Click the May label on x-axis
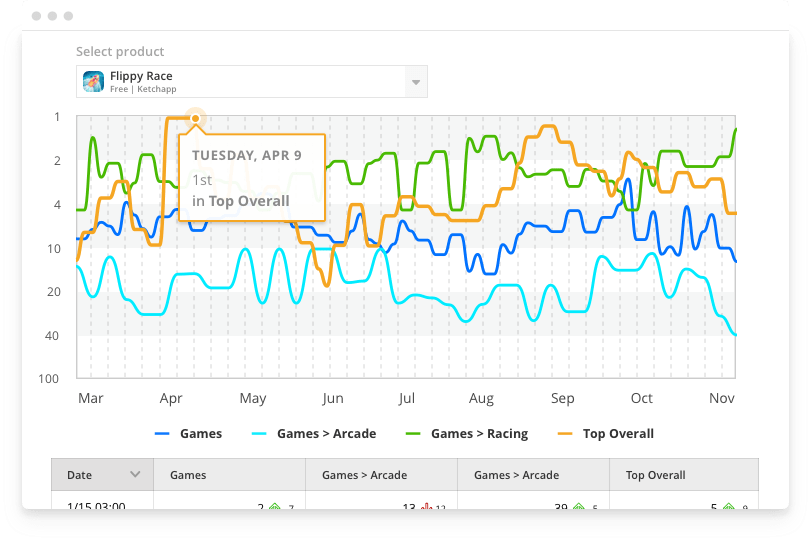Viewport: 811px width, 541px height. point(253,398)
